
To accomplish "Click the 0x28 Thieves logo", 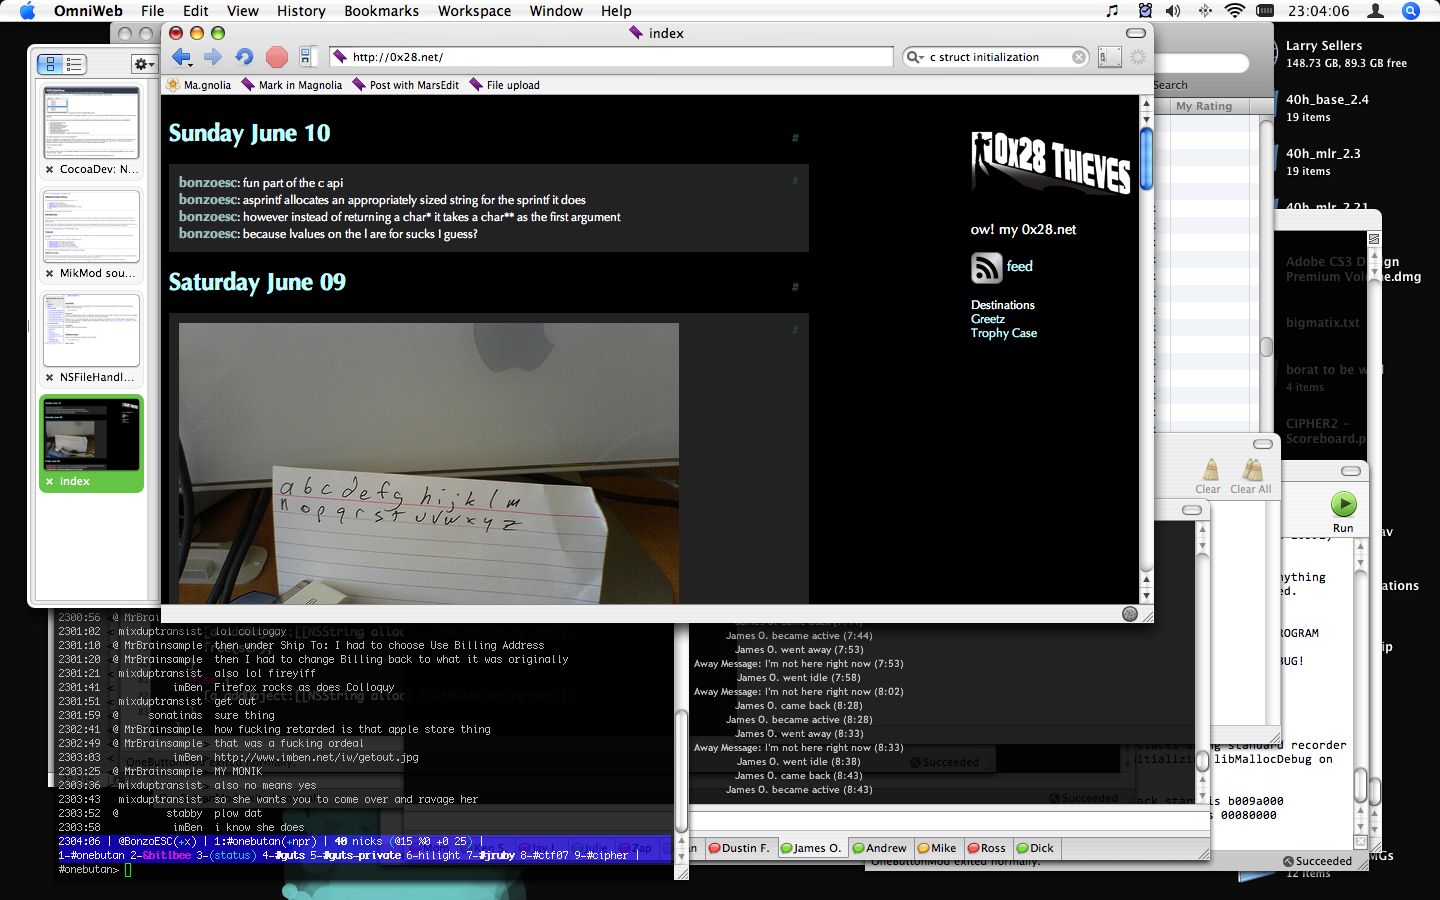I will [1051, 163].
